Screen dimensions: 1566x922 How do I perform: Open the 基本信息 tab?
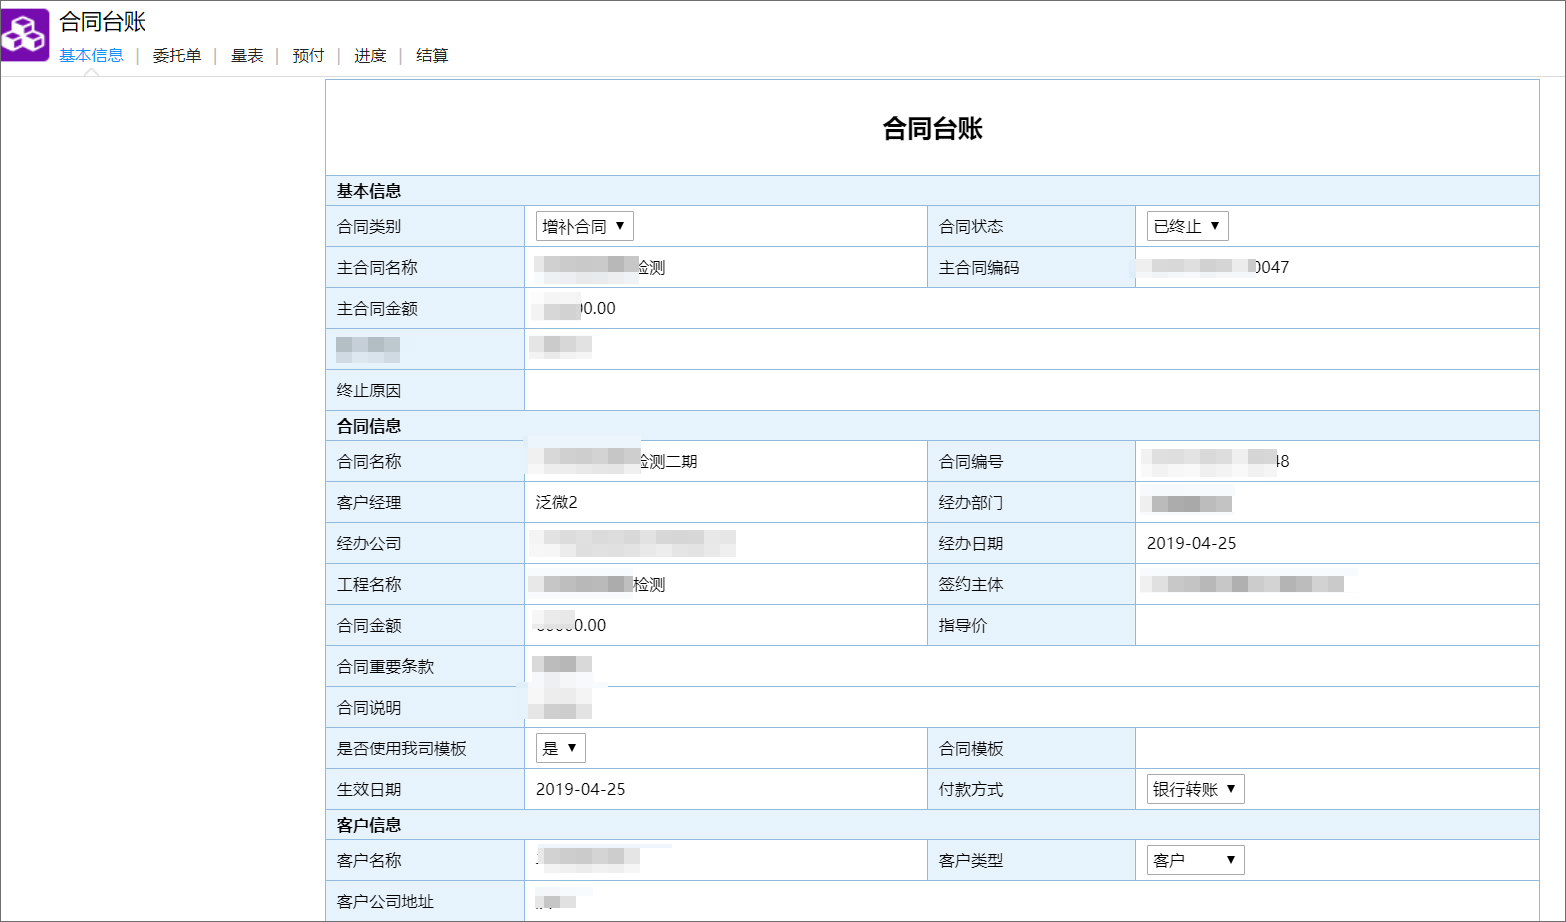click(x=91, y=56)
